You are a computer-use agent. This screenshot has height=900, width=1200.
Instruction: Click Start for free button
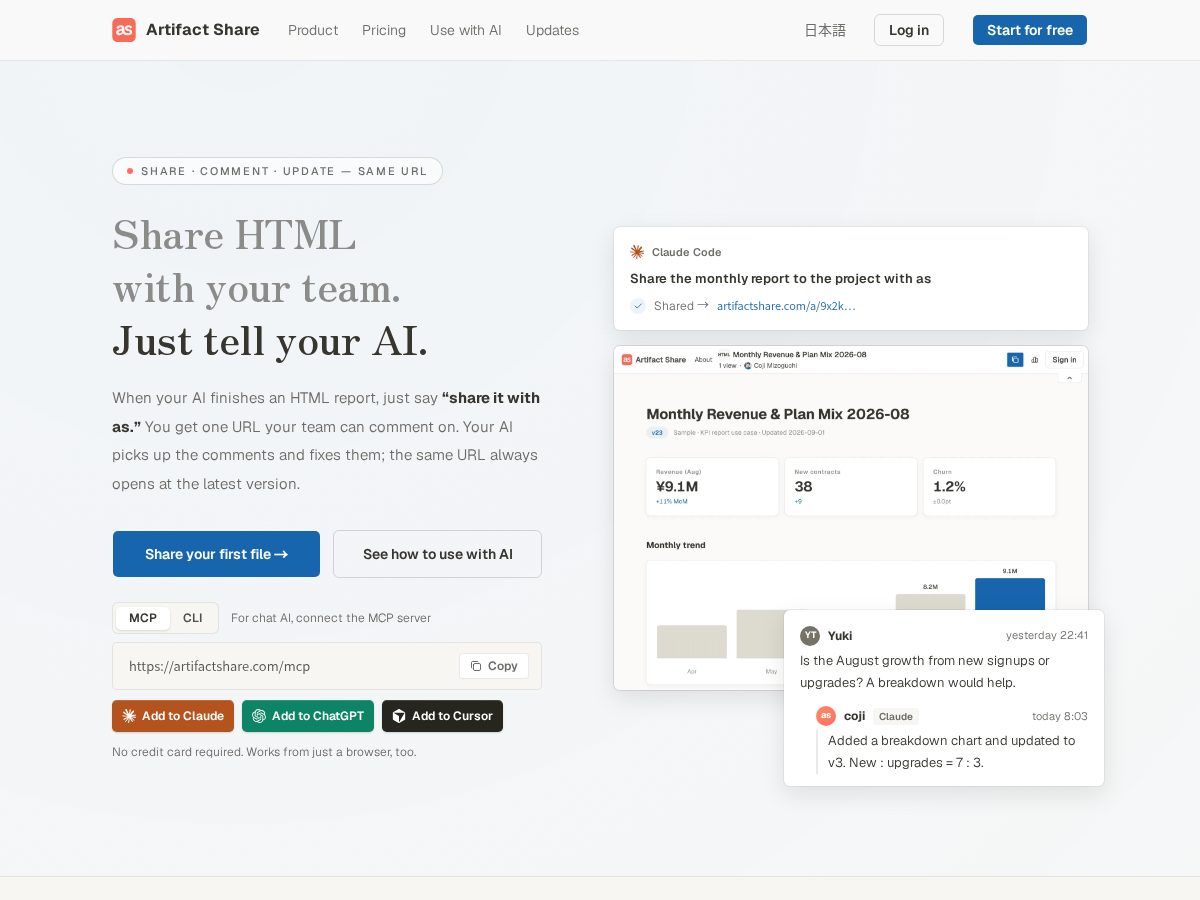tap(1030, 30)
